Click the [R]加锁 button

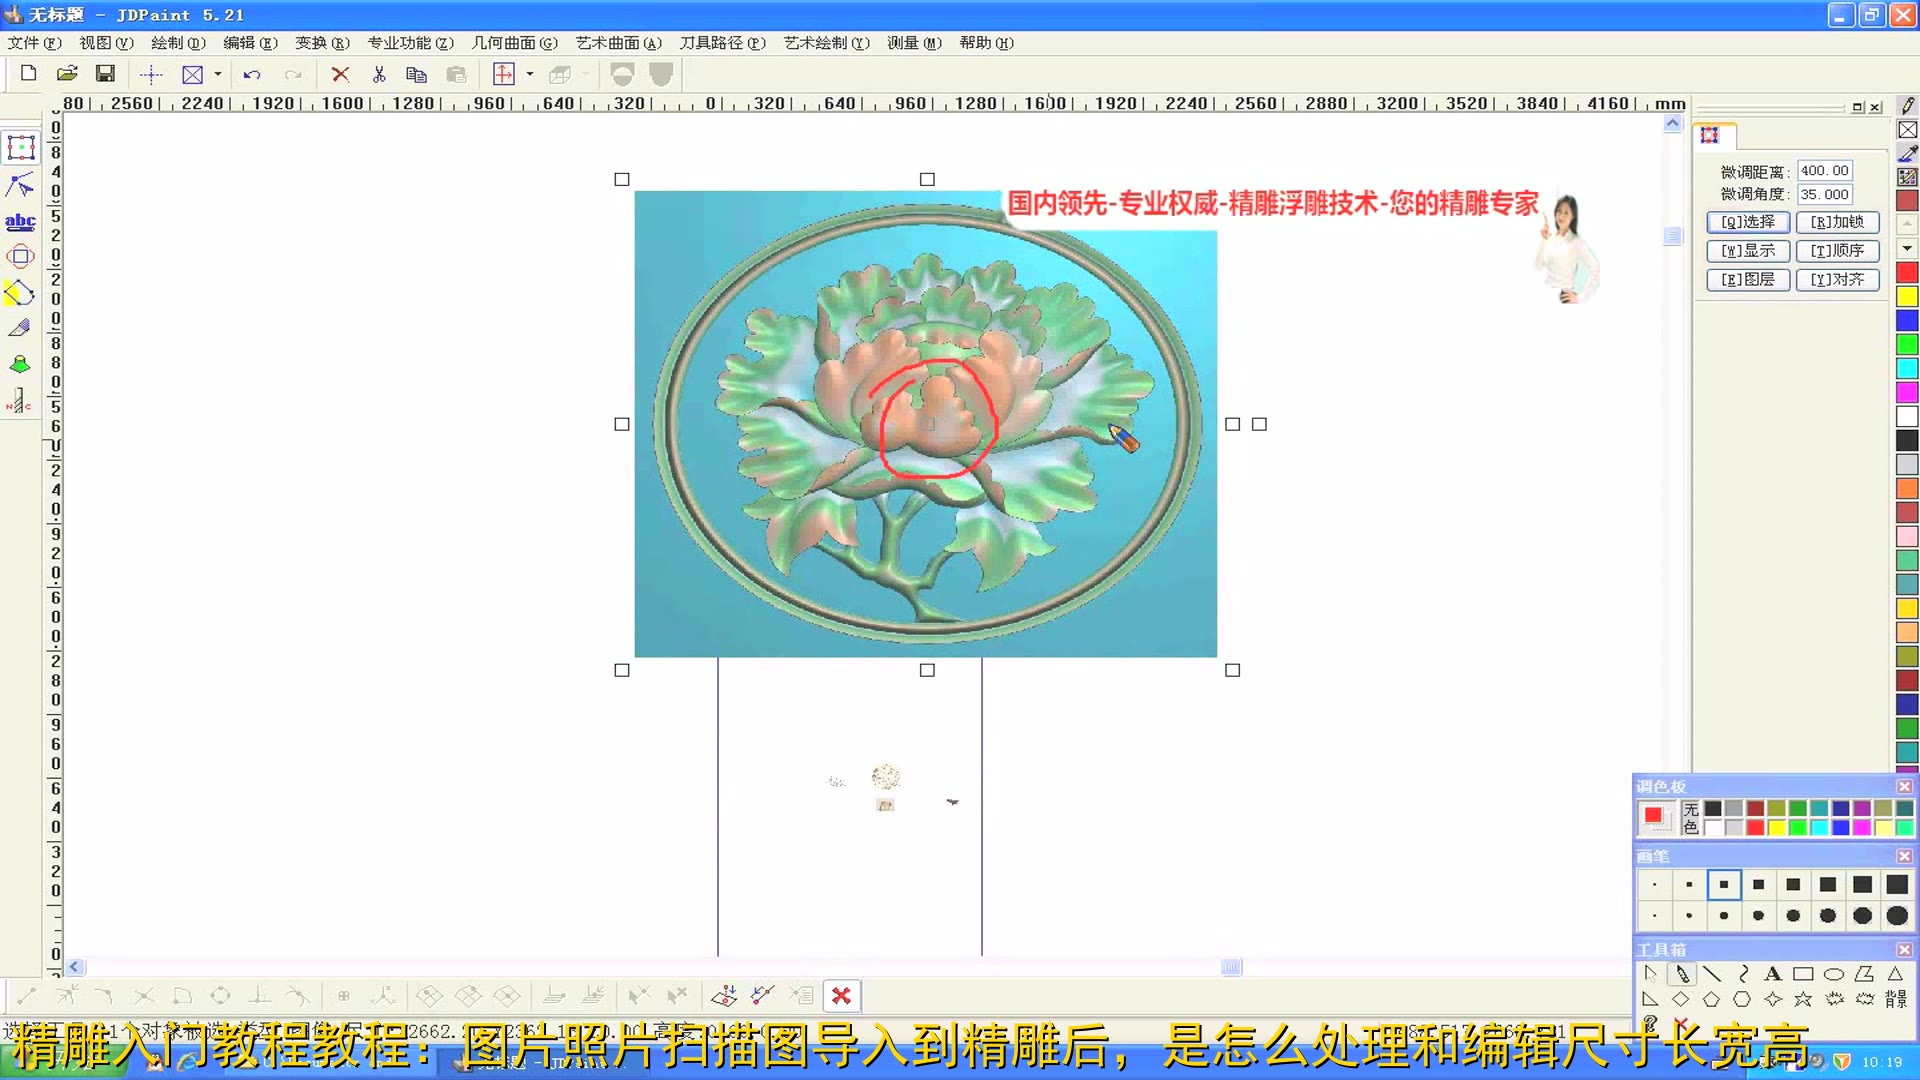pos(1837,222)
